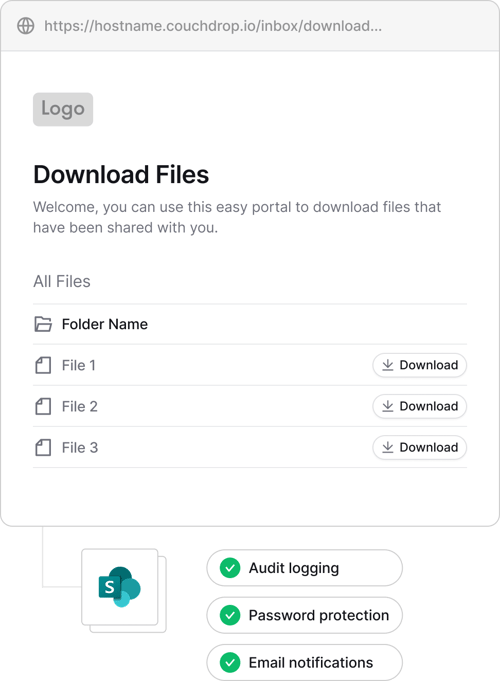500x681 pixels.
Task: Click the couchdrop inbox URL field
Action: click(213, 26)
